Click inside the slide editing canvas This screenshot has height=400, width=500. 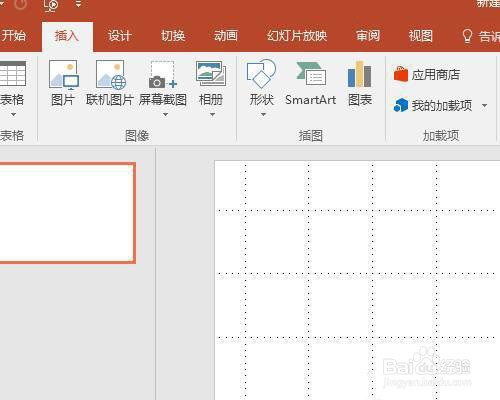point(357,280)
